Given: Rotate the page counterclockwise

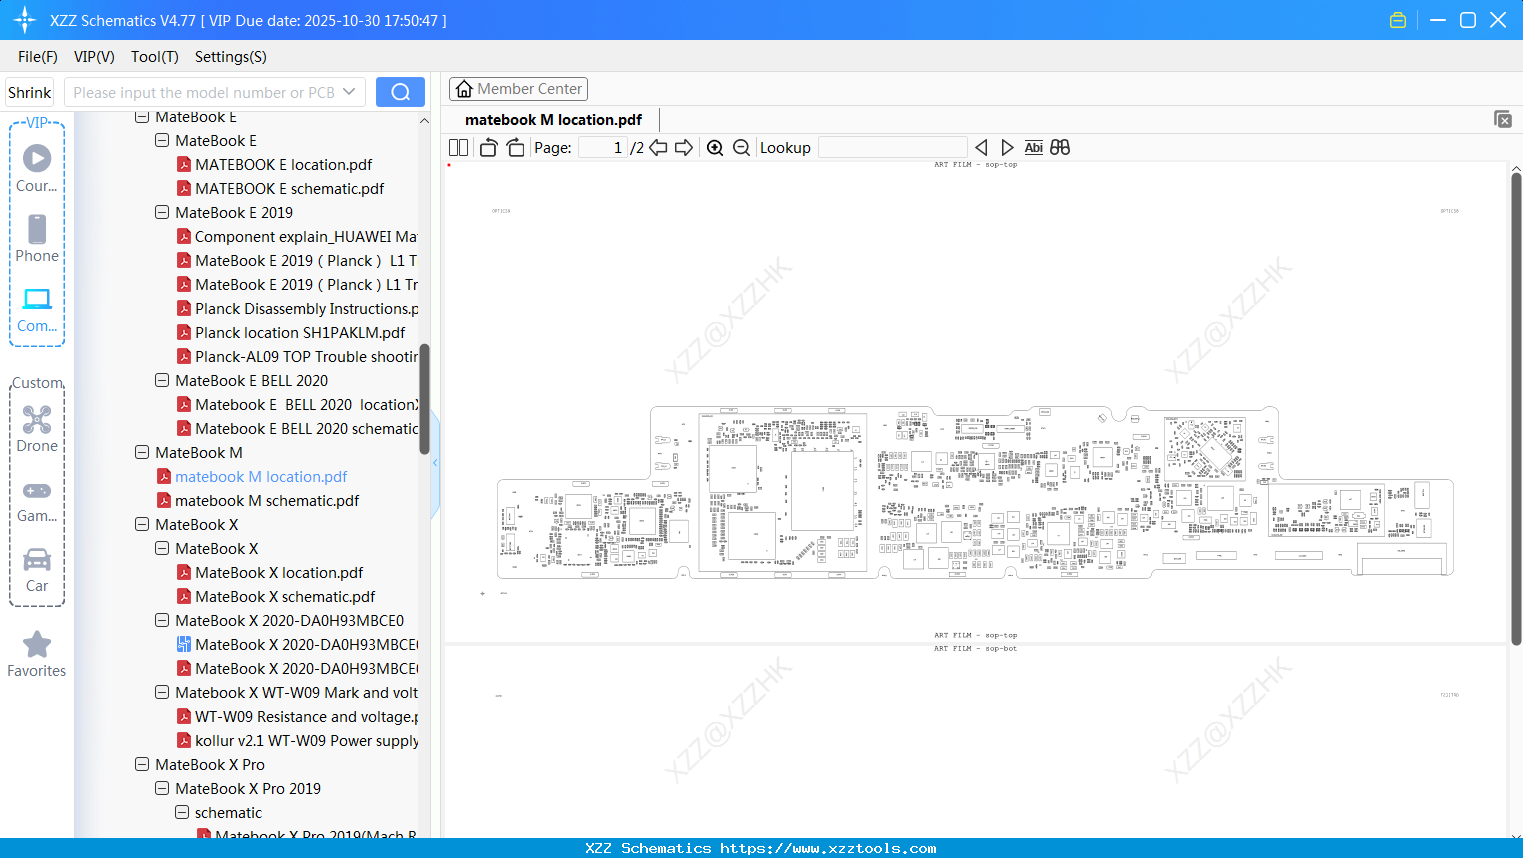Looking at the screenshot, I should pos(488,148).
